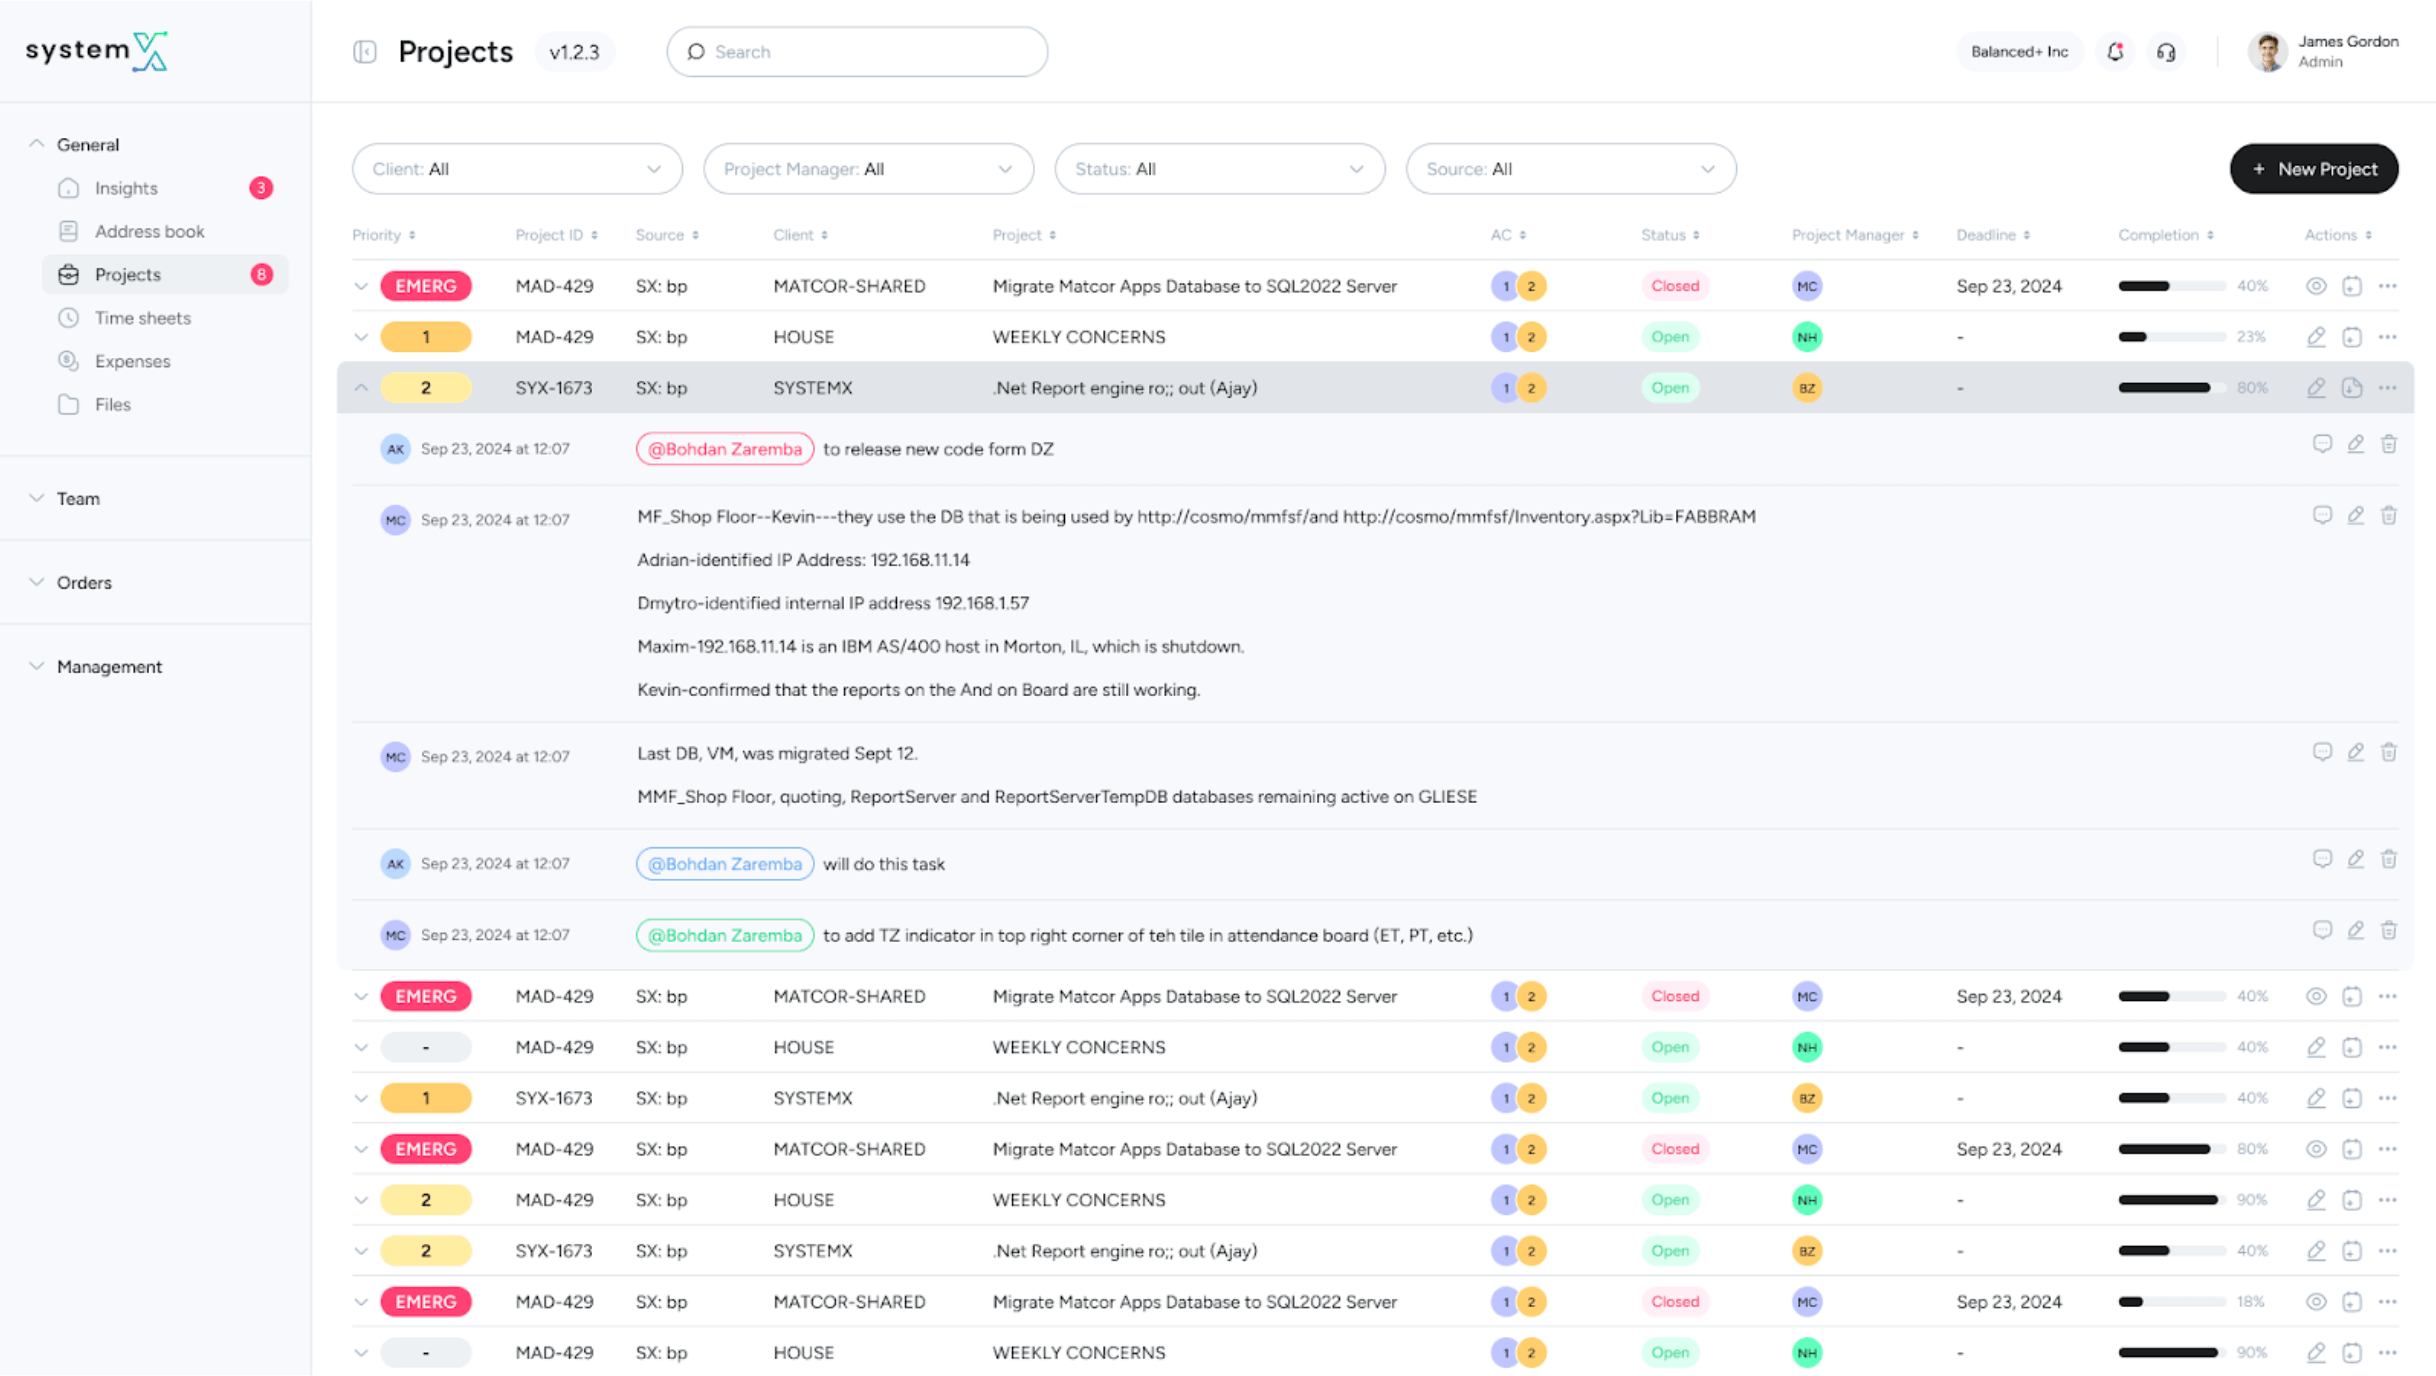Open the Status: All filter dropdown
This screenshot has height=1376, width=2436.
click(1219, 168)
